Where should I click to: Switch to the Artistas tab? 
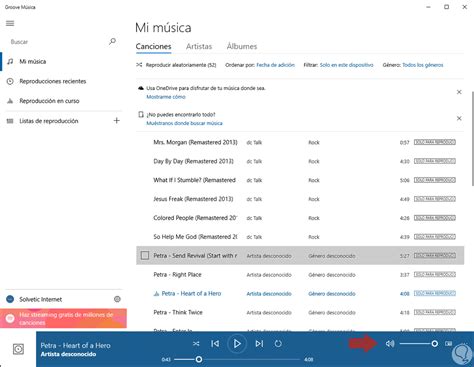pyautogui.click(x=199, y=46)
